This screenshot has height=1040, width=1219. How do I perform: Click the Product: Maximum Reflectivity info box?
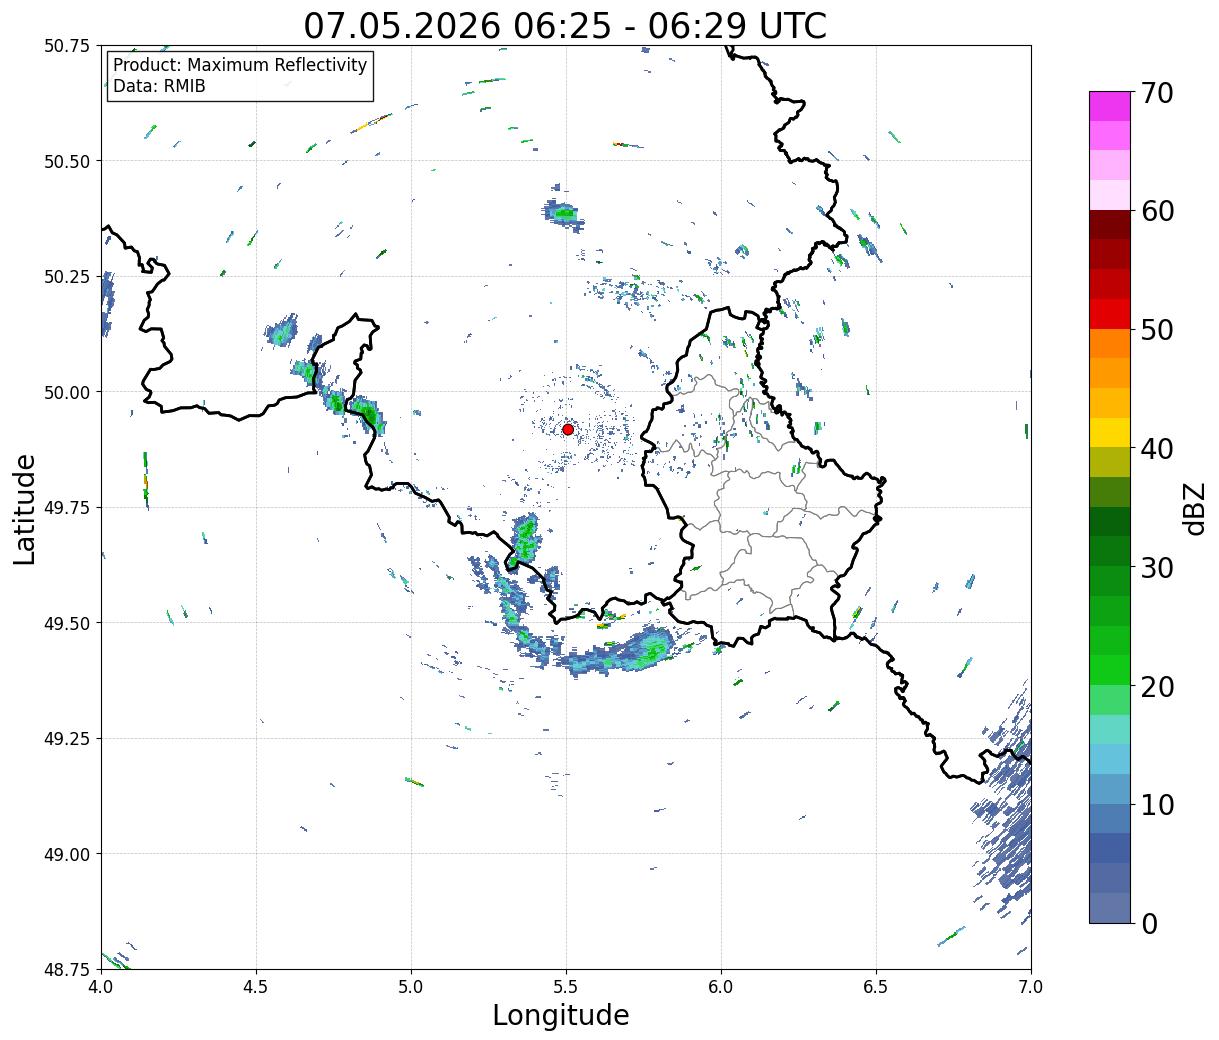(x=240, y=76)
